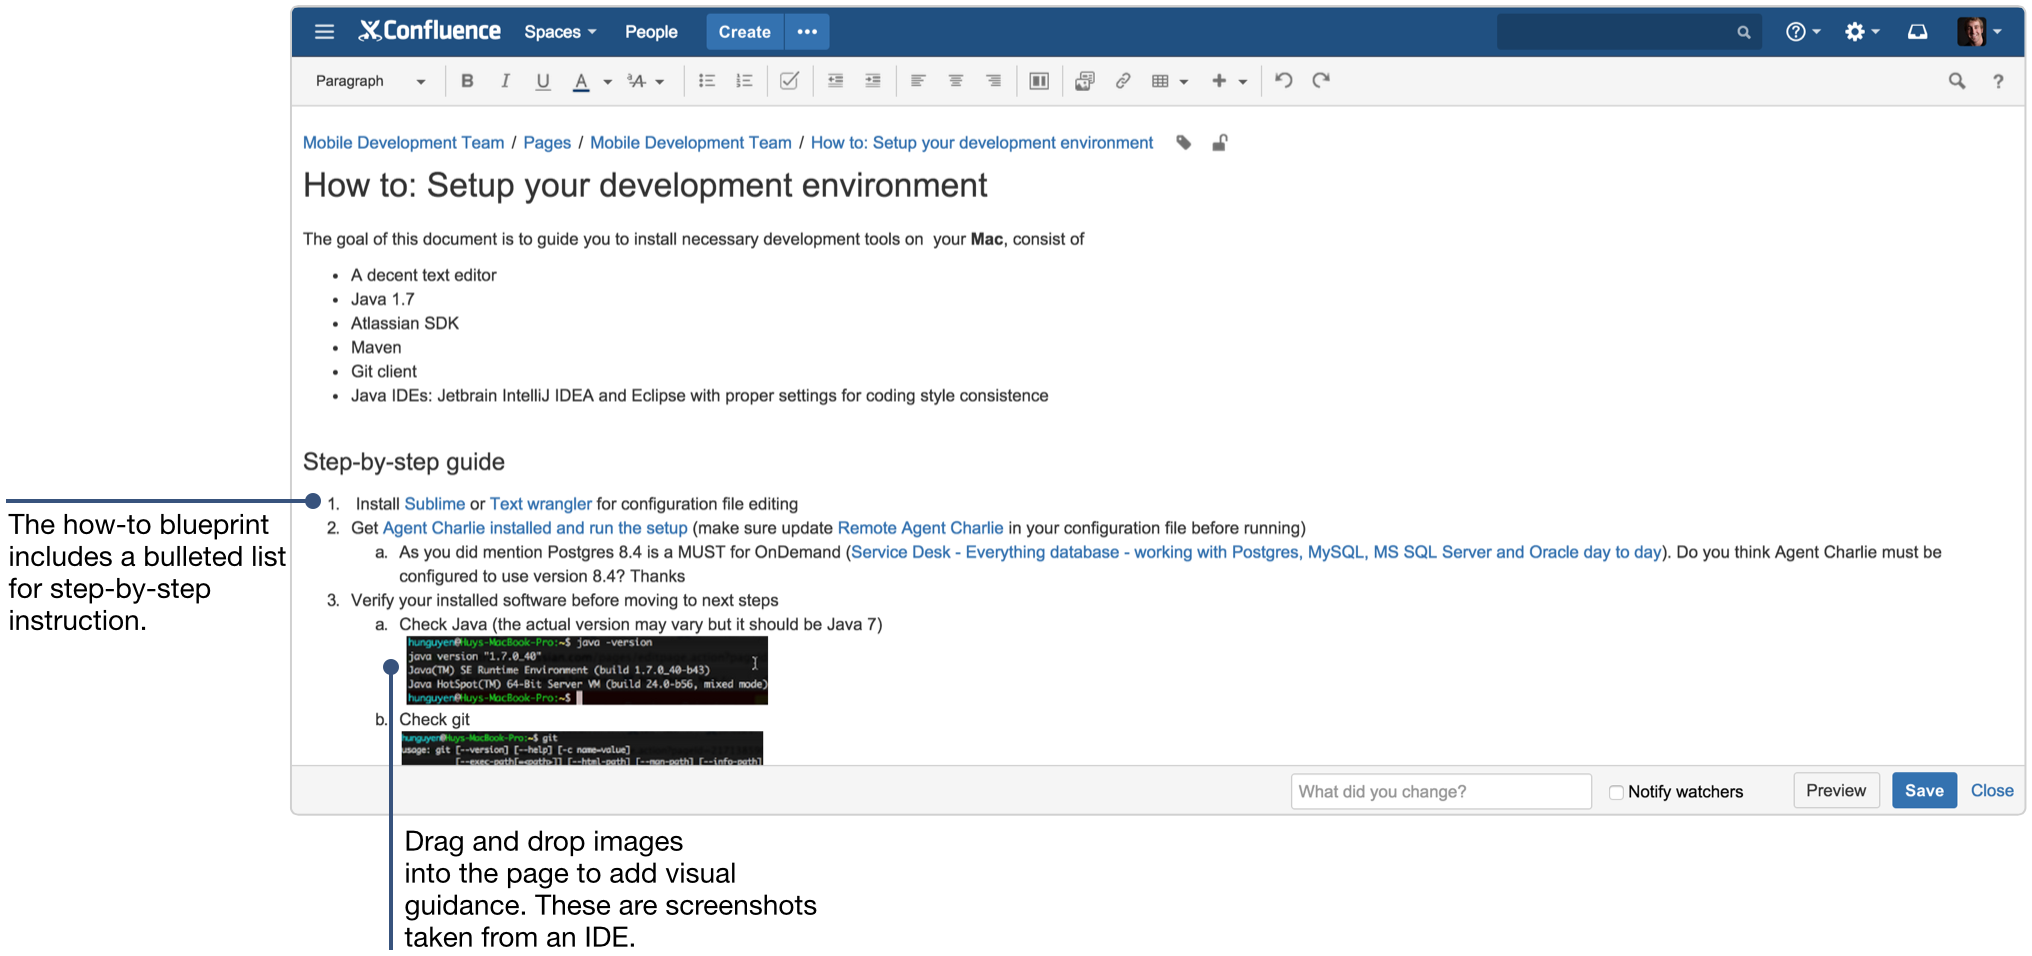Open notifications tray icon
Screen dimensions: 2032x956
1917,32
